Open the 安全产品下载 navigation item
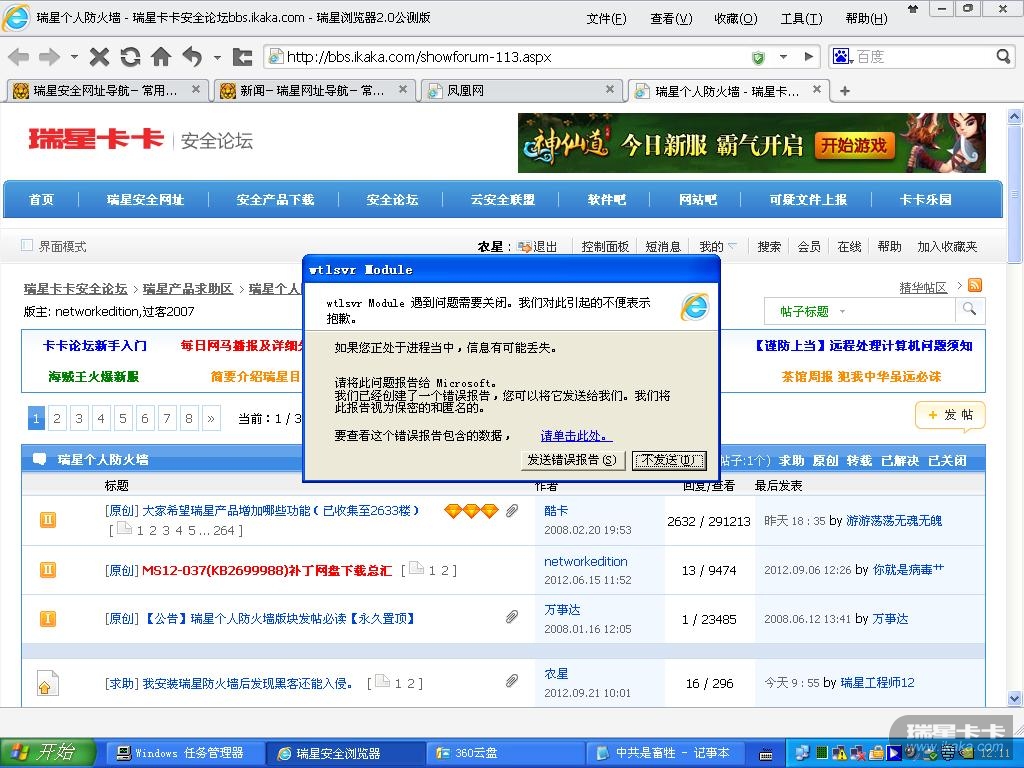The image size is (1024, 768). tap(275, 200)
